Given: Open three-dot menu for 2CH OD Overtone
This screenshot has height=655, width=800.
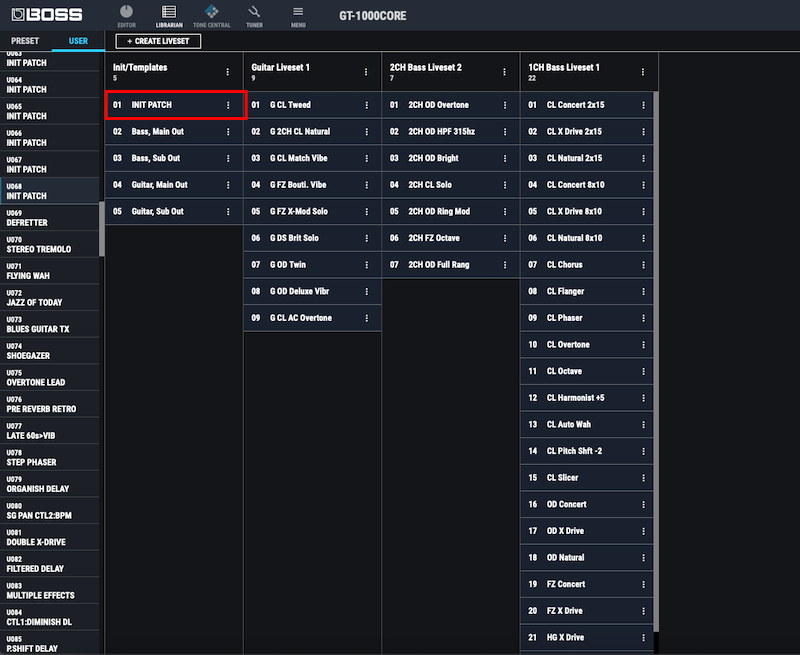Looking at the screenshot, I should click(505, 105).
